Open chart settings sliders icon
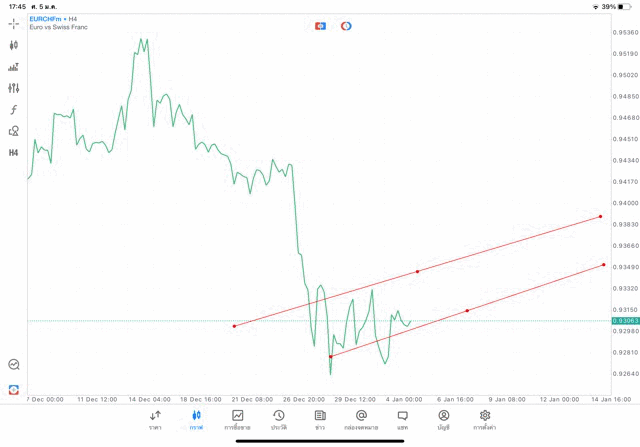640x447 pixels. pyautogui.click(x=14, y=88)
